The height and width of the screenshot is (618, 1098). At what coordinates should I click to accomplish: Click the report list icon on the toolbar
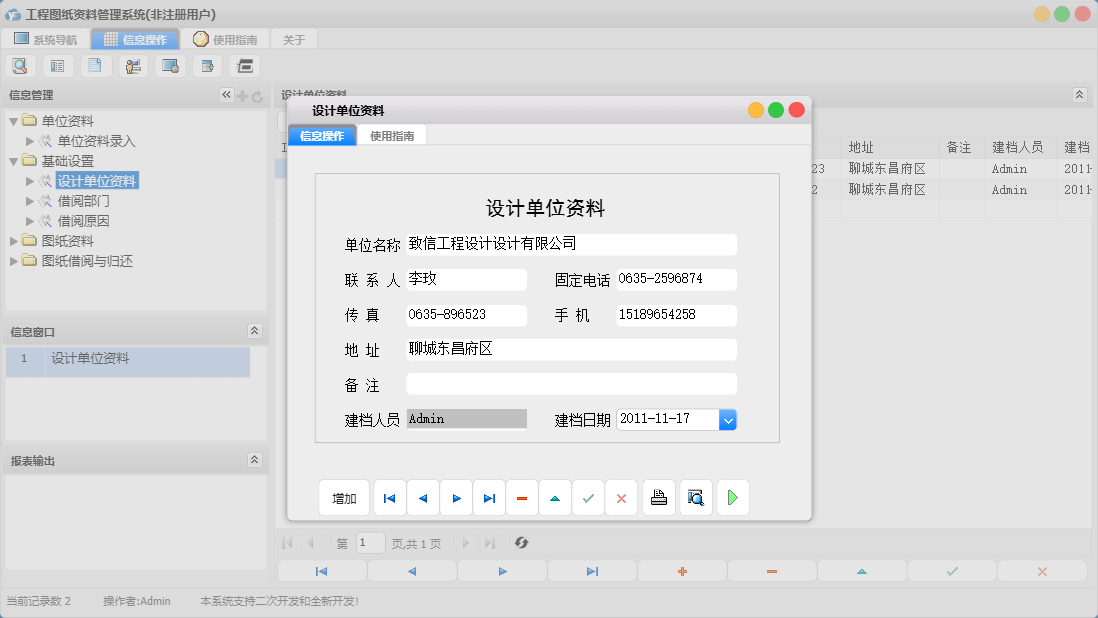pos(57,65)
